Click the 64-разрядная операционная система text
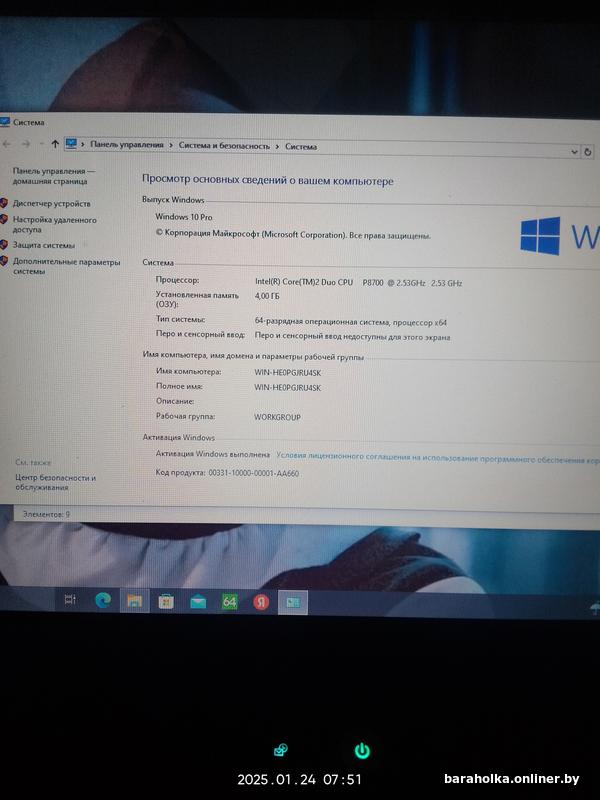The image size is (600, 800). (x=351, y=322)
